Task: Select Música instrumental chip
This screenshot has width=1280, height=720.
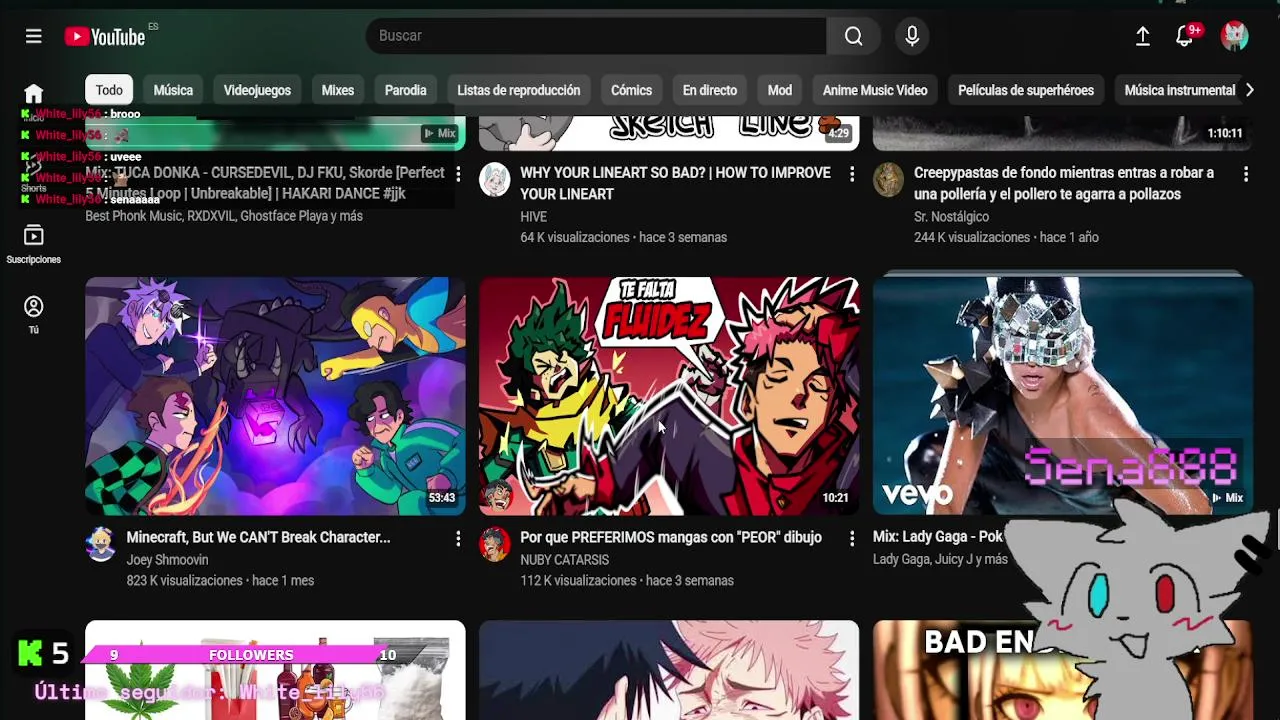Action: [1179, 90]
